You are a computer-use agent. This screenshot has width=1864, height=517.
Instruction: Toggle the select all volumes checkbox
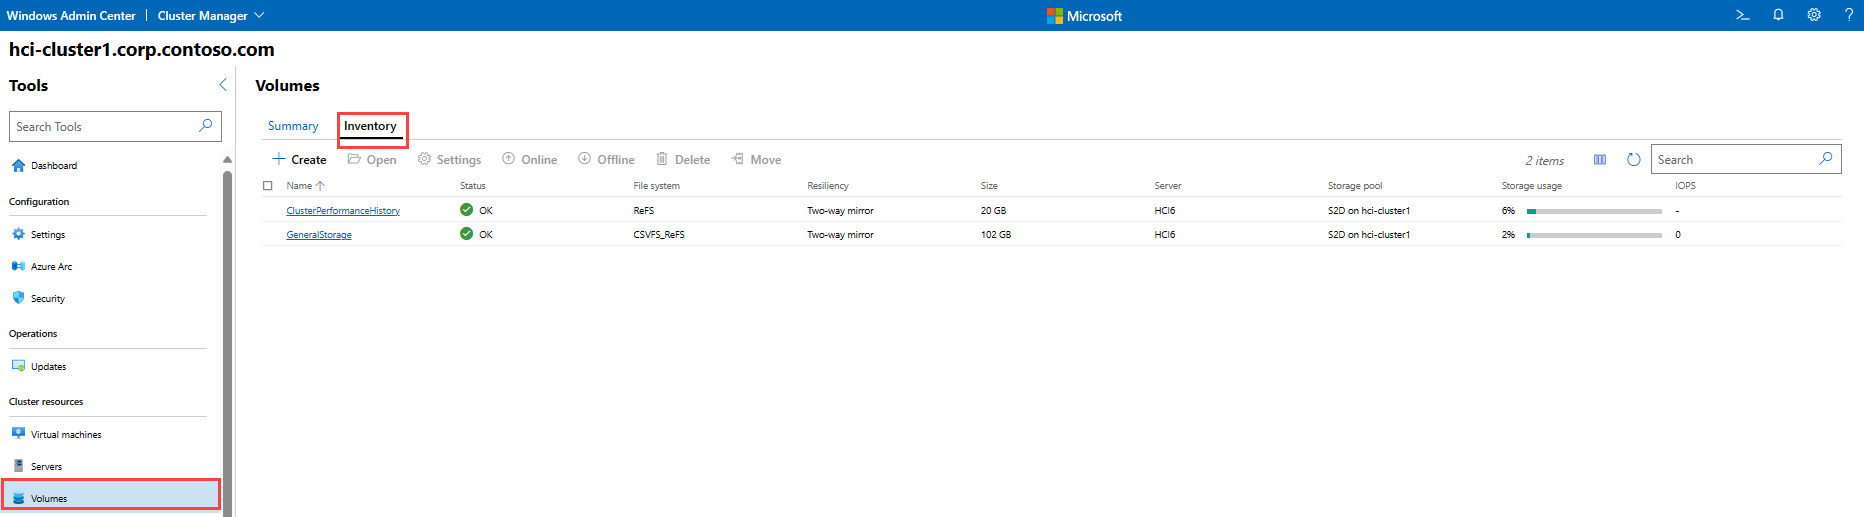[268, 186]
